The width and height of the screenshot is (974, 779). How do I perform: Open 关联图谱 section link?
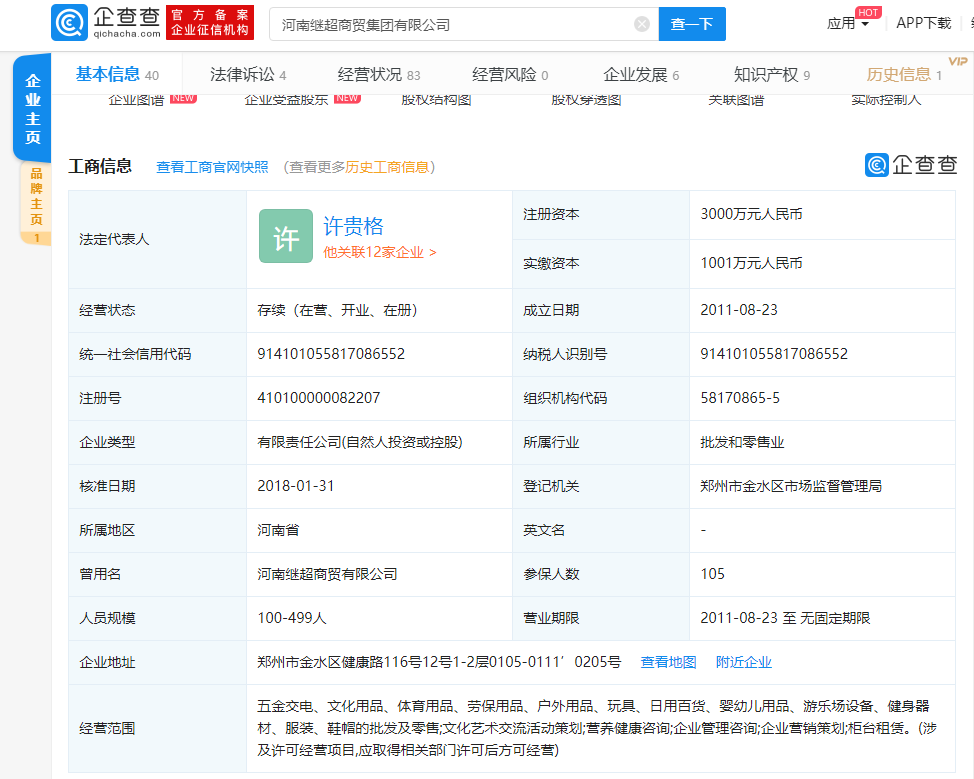click(x=736, y=99)
